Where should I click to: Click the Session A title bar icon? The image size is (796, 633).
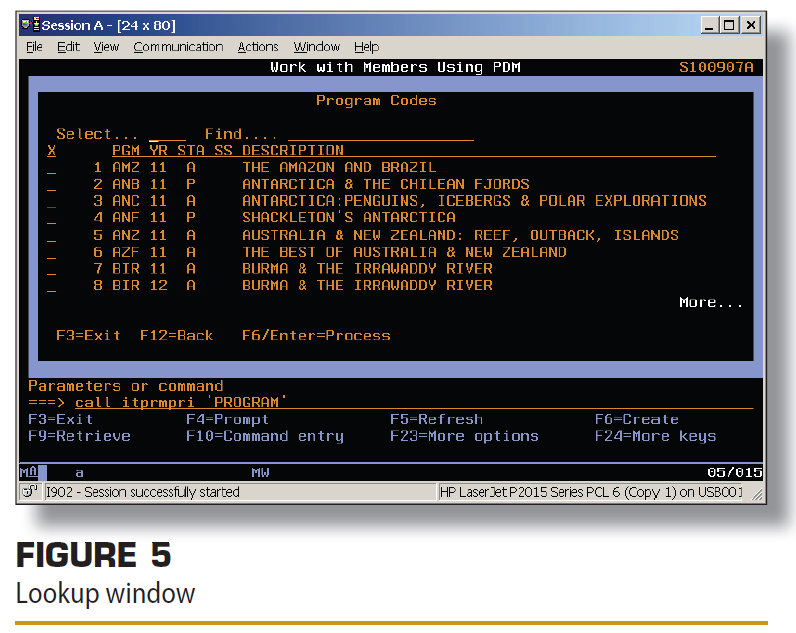pos(30,24)
